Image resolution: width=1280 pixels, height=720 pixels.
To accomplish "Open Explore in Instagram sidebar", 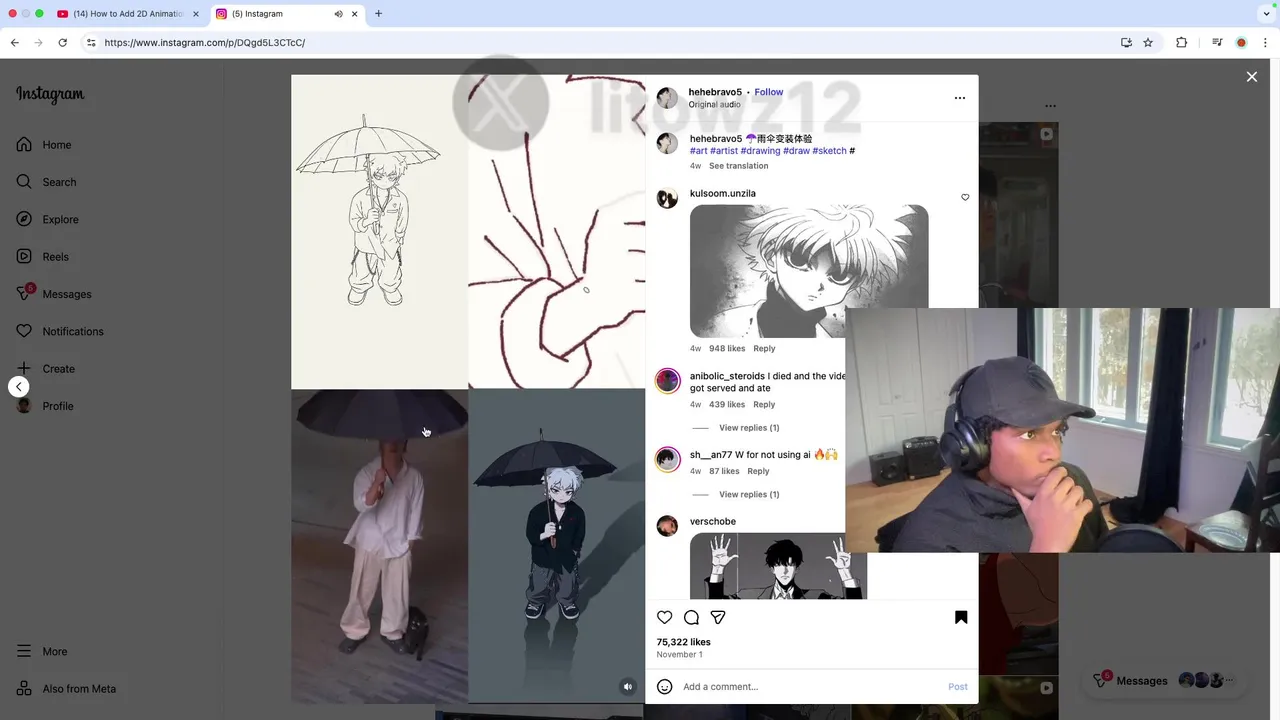I will coord(47,219).
